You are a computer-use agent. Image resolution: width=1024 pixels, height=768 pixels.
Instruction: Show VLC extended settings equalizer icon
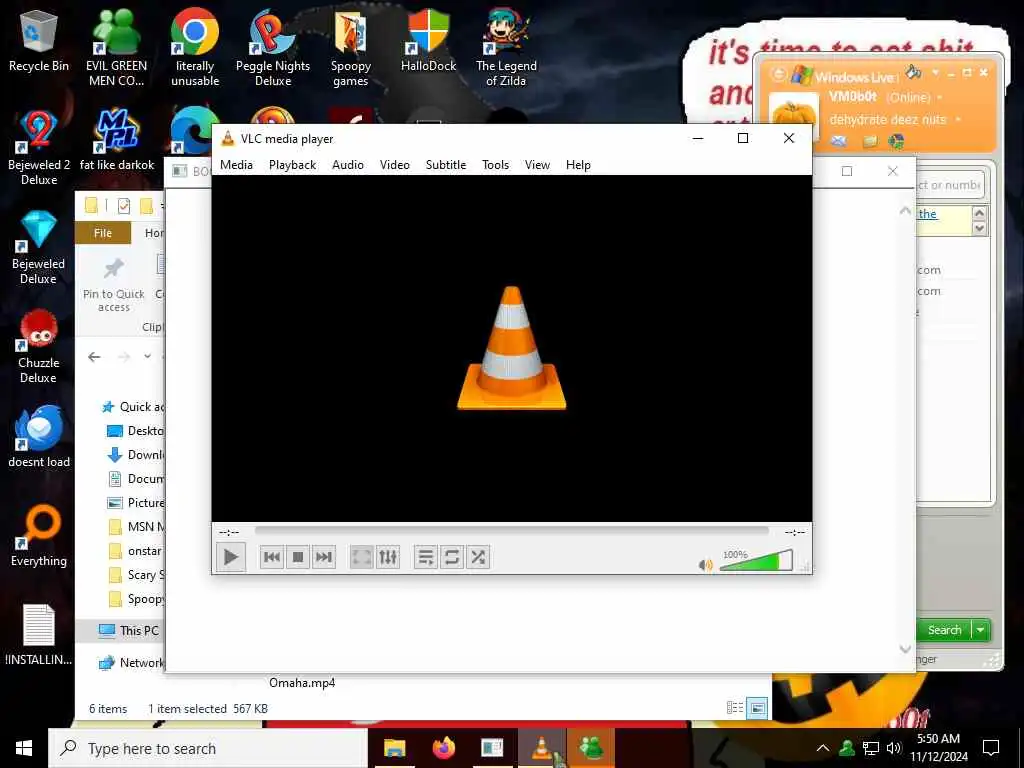[388, 557]
